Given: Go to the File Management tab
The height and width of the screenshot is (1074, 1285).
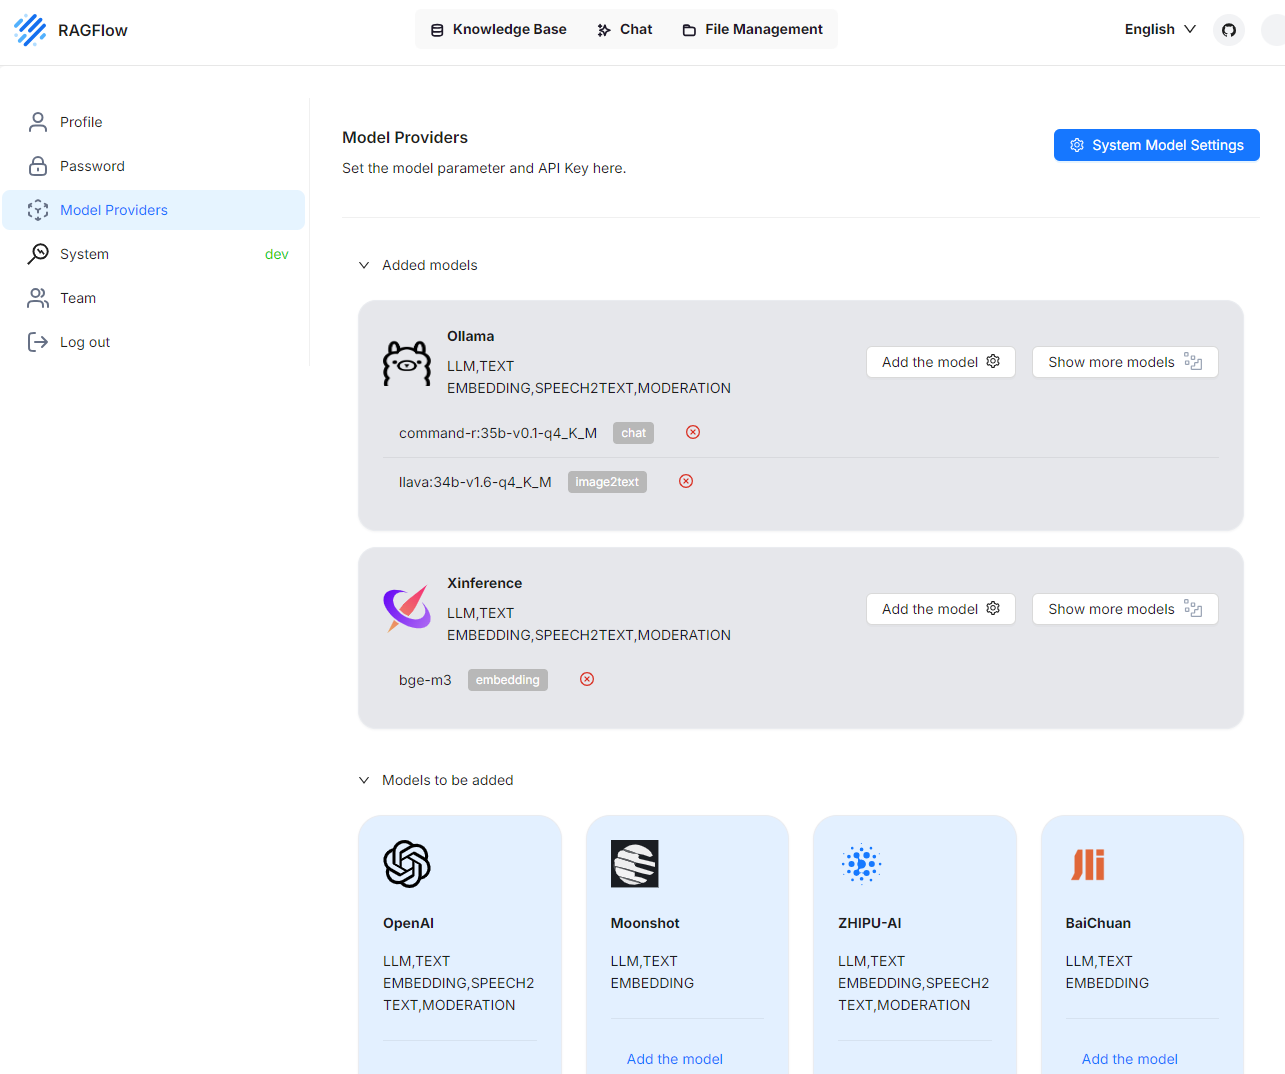Looking at the screenshot, I should click(752, 29).
